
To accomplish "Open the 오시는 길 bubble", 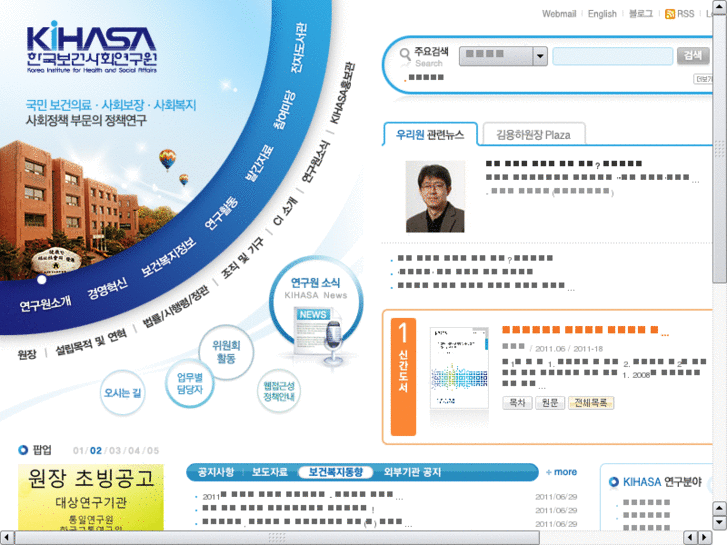I will (122, 392).
